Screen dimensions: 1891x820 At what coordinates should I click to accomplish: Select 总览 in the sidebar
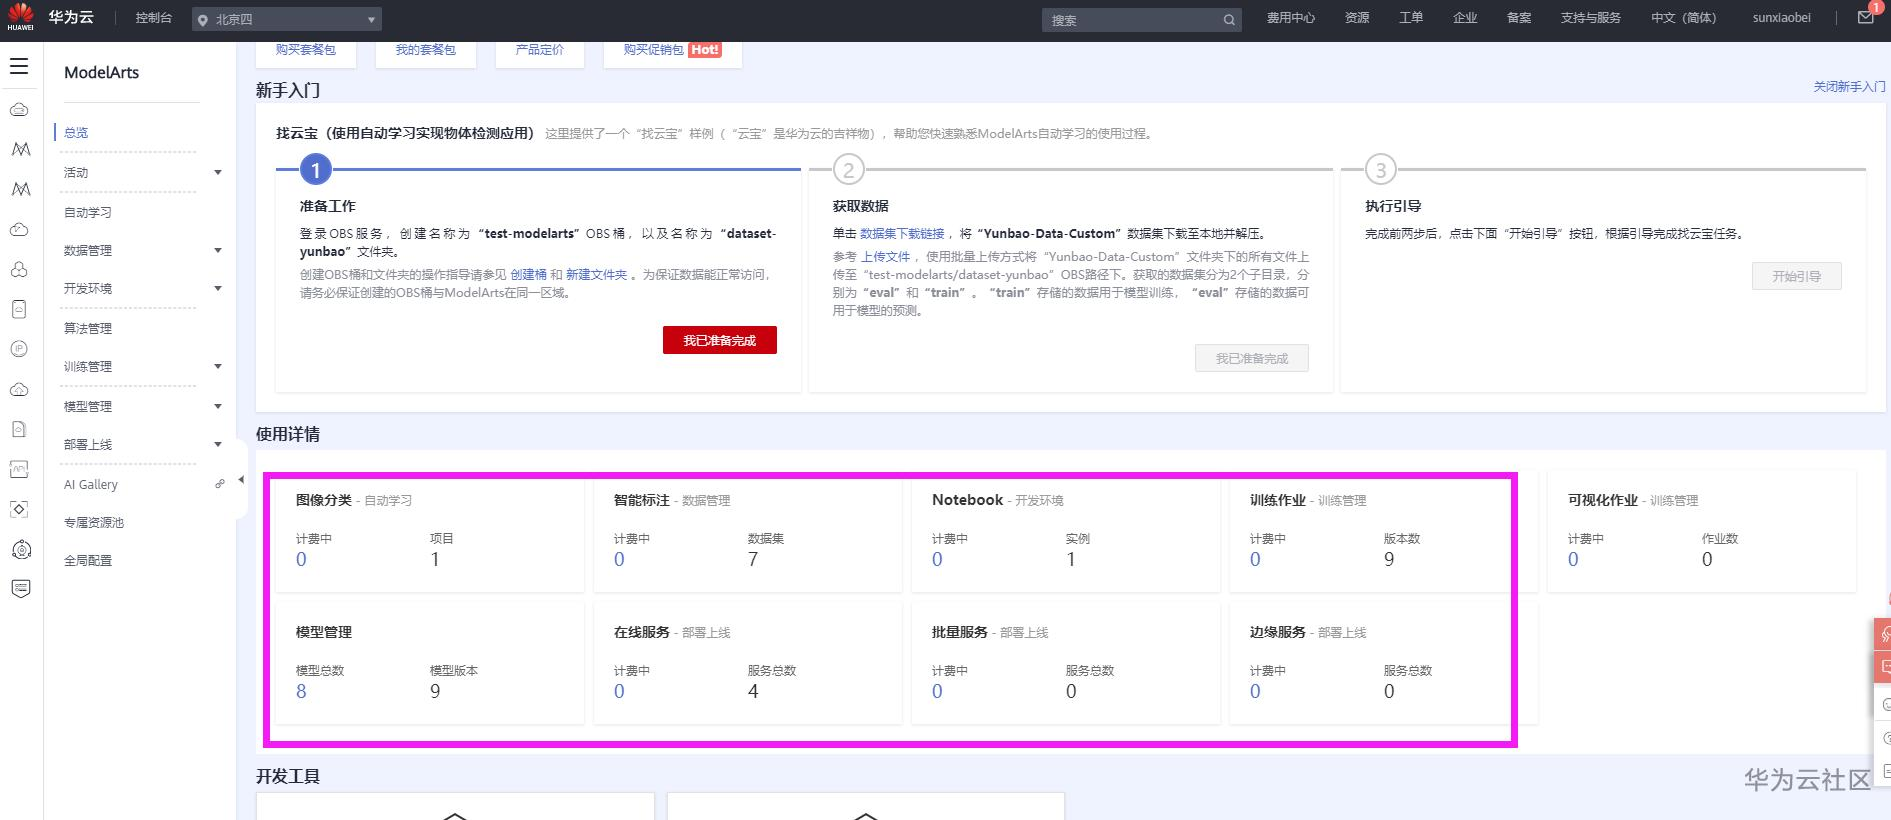76,132
